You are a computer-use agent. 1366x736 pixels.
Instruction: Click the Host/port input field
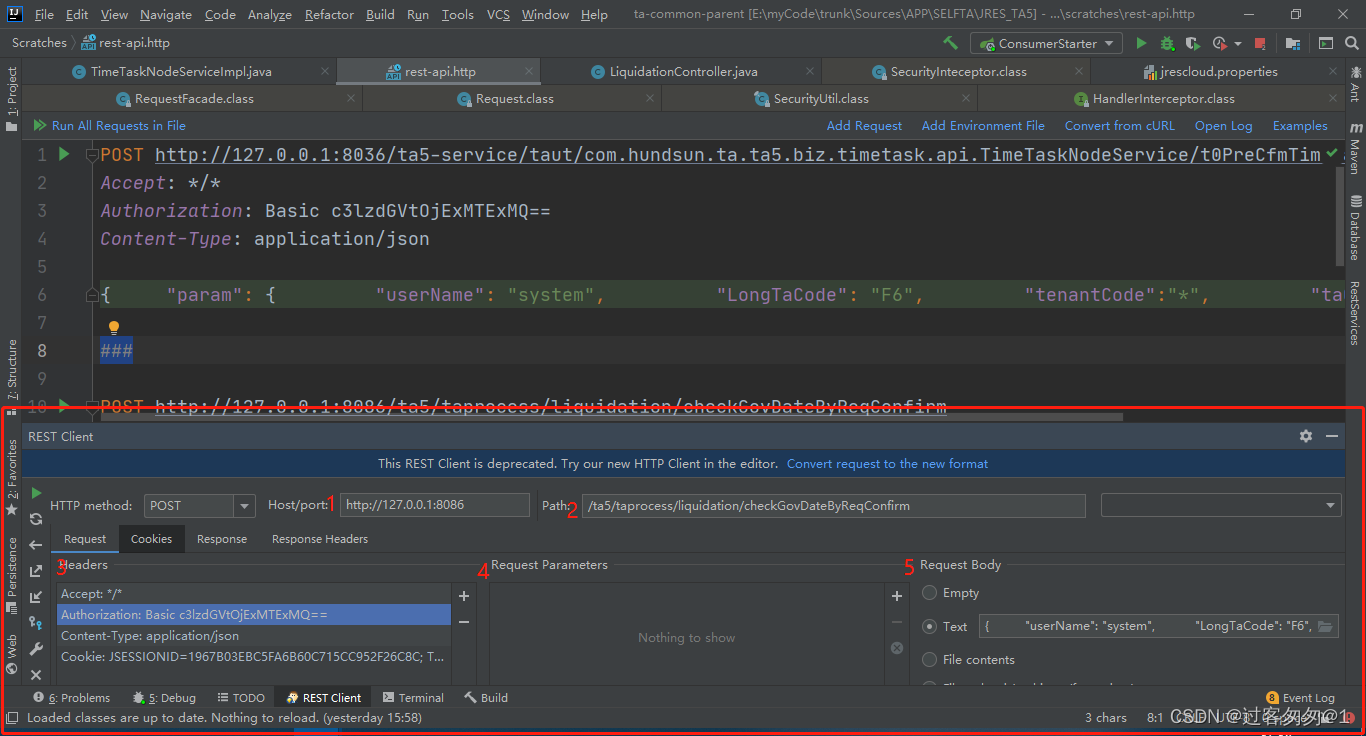tap(434, 505)
